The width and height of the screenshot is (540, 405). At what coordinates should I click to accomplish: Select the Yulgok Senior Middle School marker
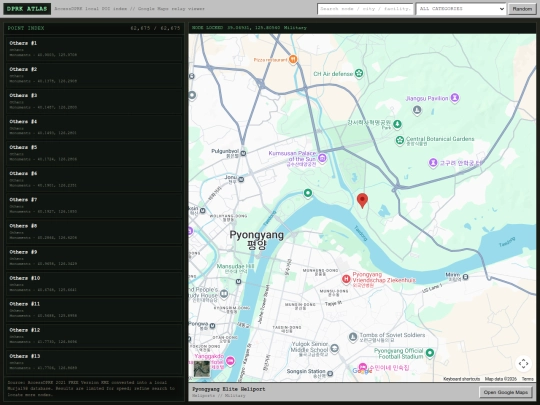coord(334,349)
